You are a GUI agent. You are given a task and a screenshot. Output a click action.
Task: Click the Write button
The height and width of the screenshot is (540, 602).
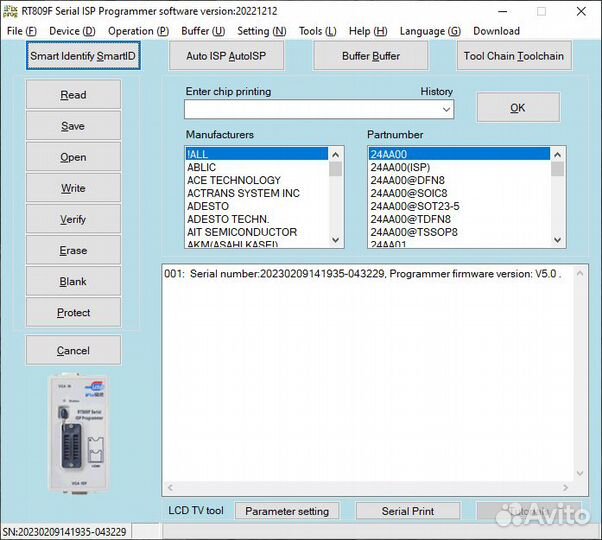click(x=73, y=188)
